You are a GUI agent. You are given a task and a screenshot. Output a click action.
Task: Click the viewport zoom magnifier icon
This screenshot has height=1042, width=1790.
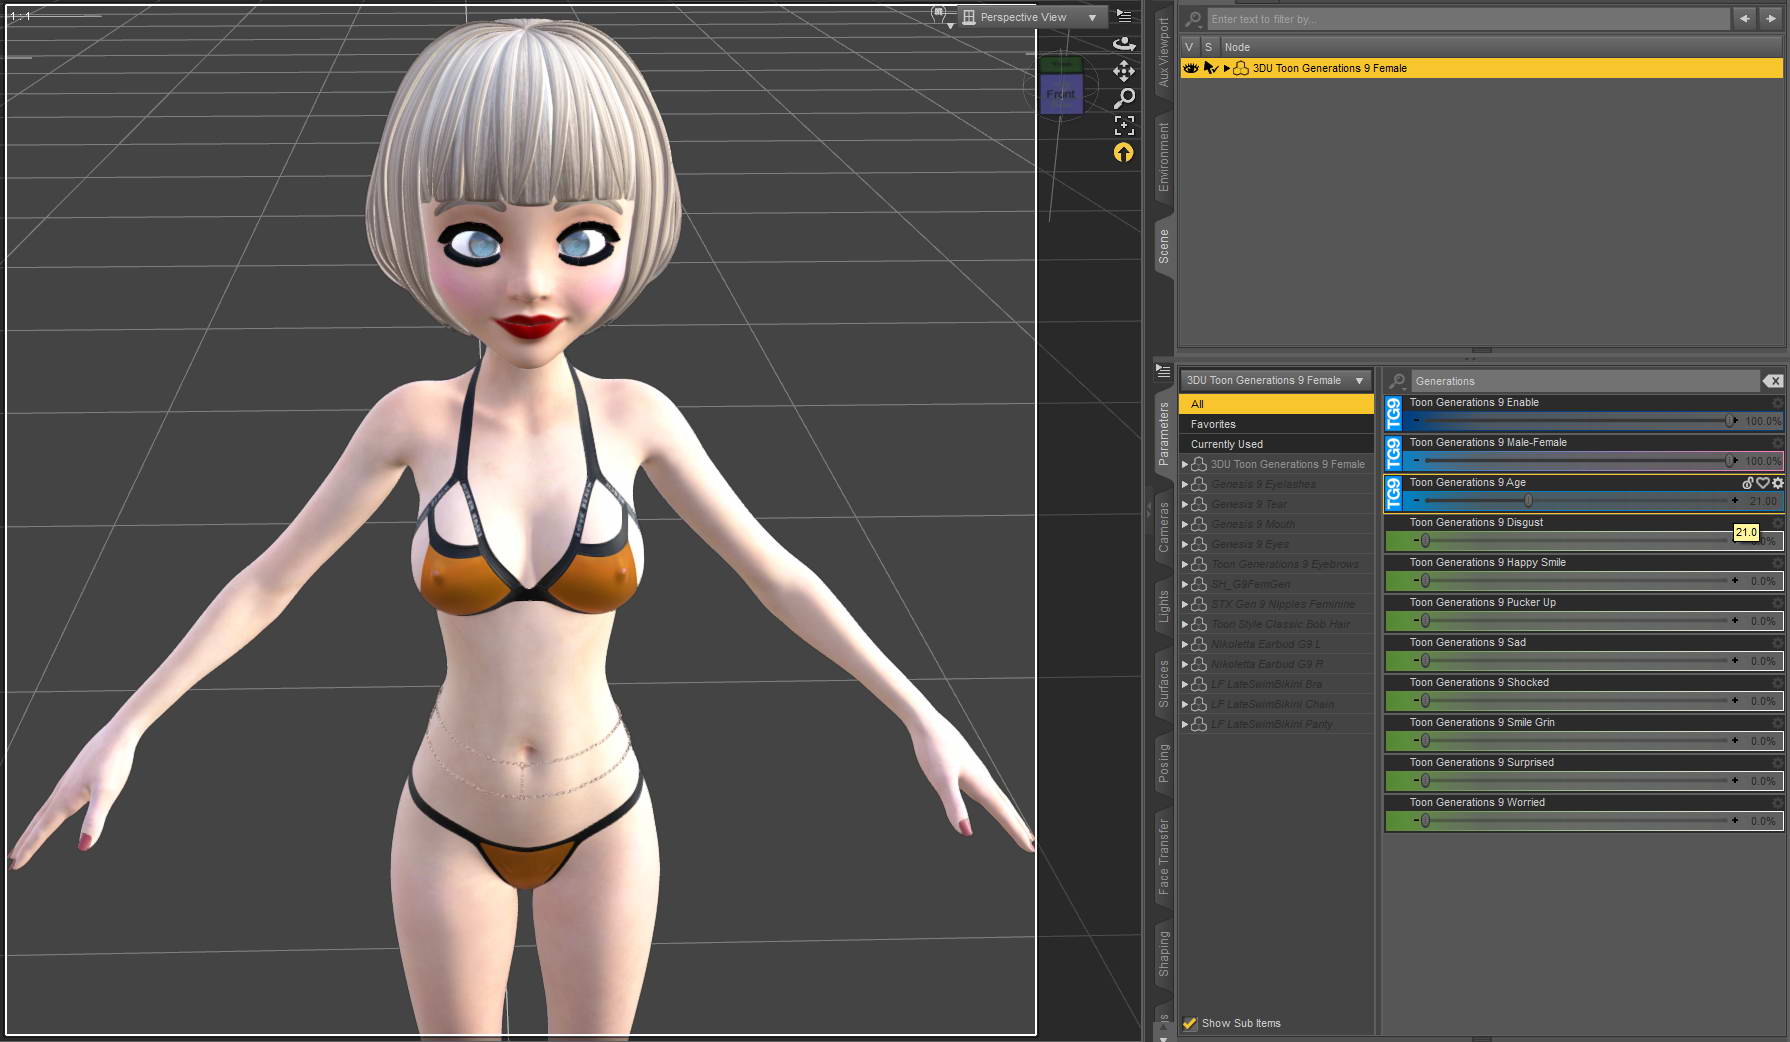(x=1124, y=98)
